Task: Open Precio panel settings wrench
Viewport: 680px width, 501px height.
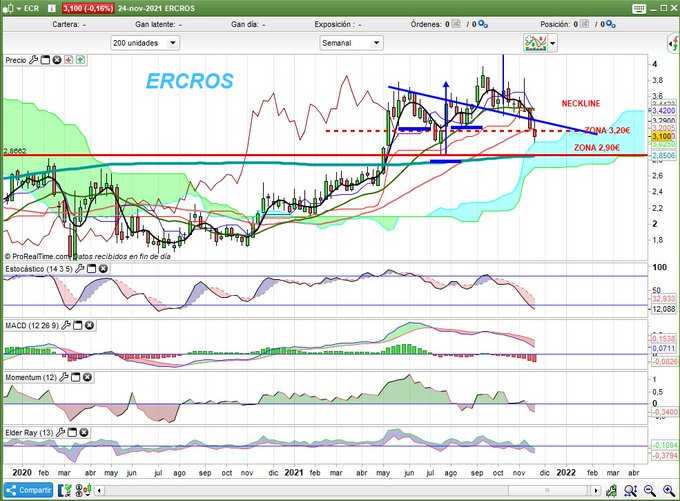Action: [33, 60]
